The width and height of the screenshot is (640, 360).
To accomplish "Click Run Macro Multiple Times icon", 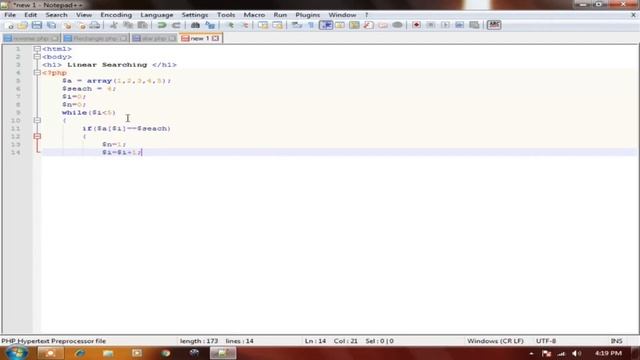I will pos(460,25).
